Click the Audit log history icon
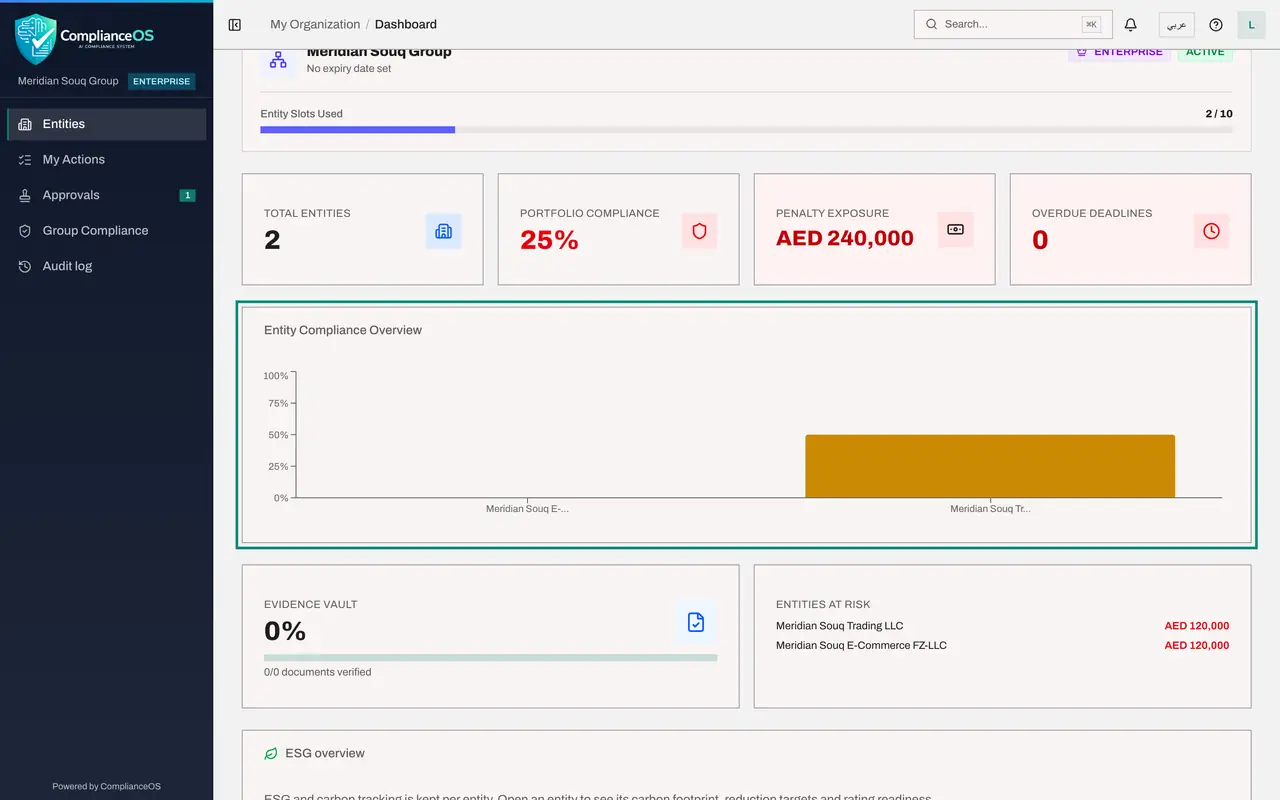 [x=25, y=266]
